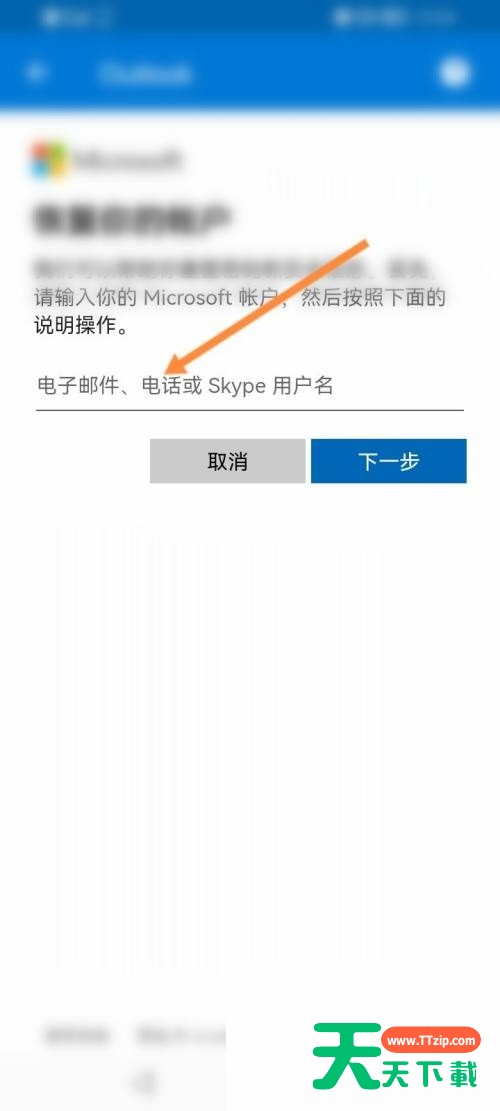Click the 天天下載 text watermark
The image size is (500, 1111).
click(x=431, y=1073)
